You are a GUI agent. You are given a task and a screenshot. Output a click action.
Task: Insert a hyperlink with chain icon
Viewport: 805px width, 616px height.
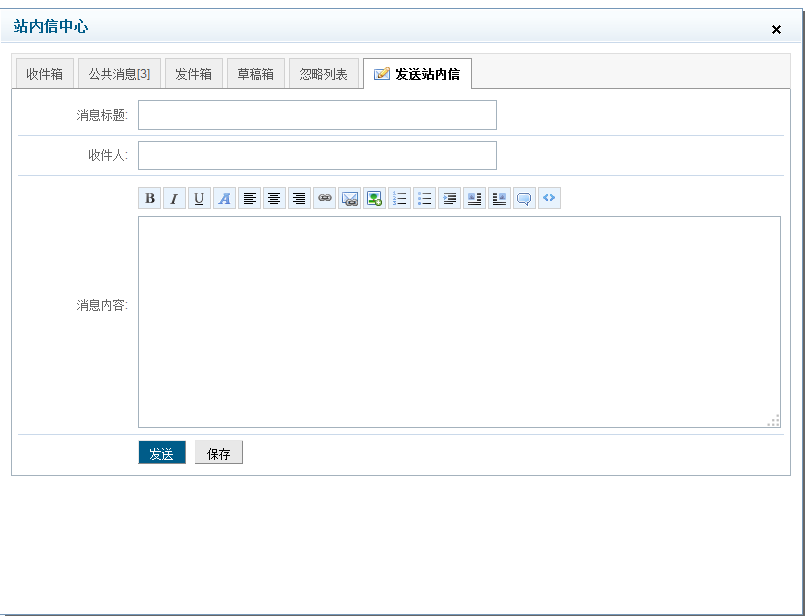point(324,198)
